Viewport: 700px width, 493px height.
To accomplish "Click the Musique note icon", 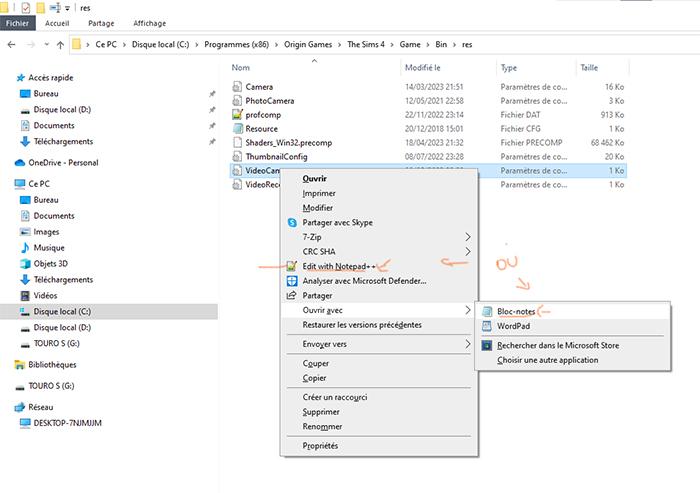I will click(x=25, y=247).
